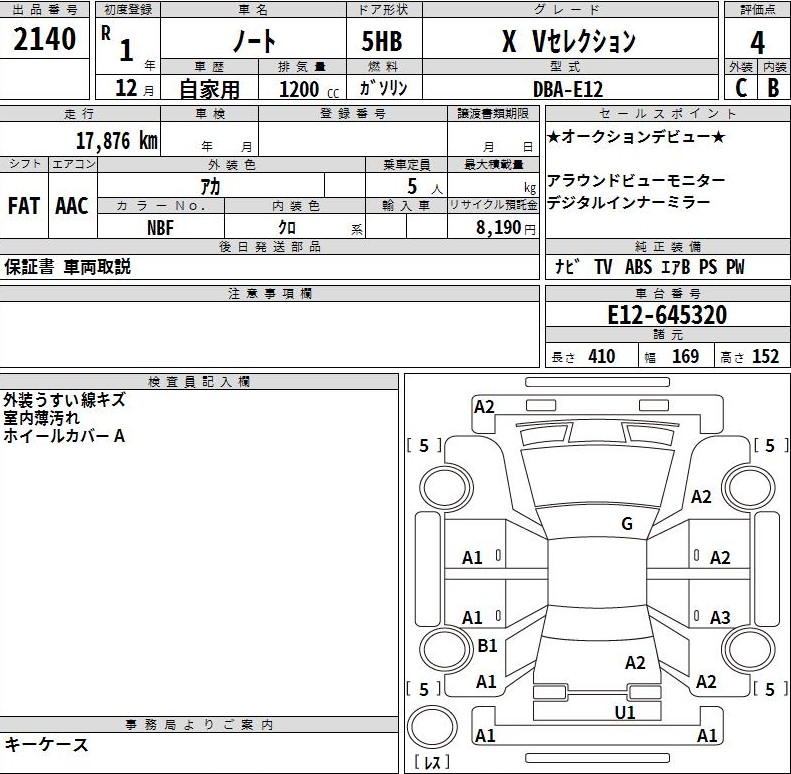Click the 純正装備 header
The width and height of the screenshot is (791, 774).
click(667, 247)
